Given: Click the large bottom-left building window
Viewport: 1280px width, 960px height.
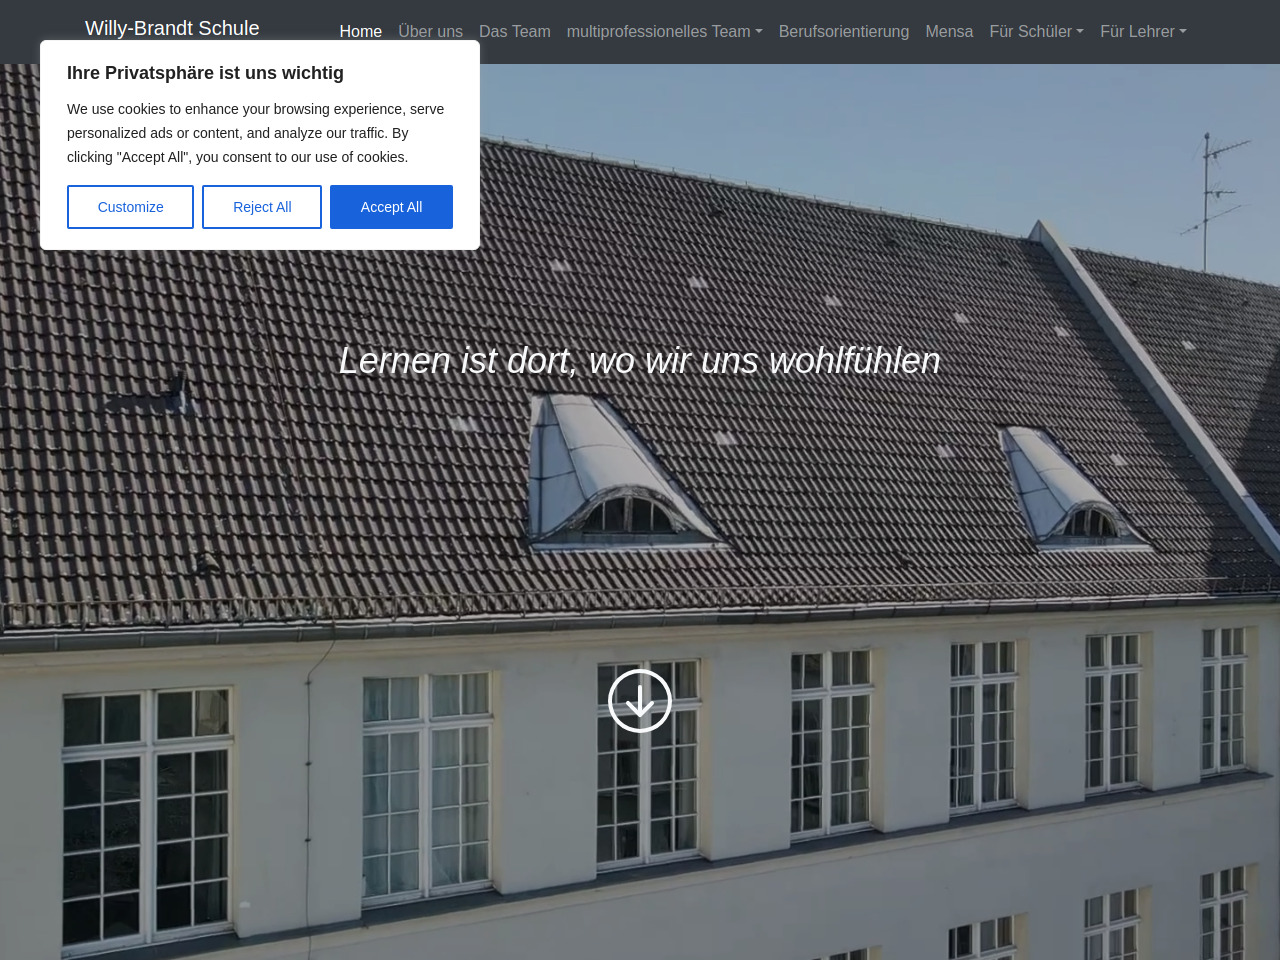Looking at the screenshot, I should (x=147, y=815).
